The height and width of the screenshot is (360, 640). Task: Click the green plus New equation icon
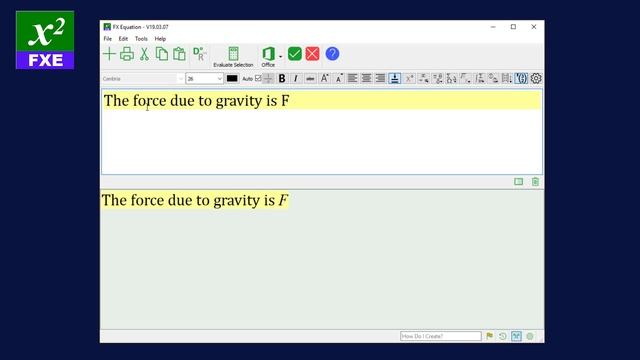[x=109, y=54]
